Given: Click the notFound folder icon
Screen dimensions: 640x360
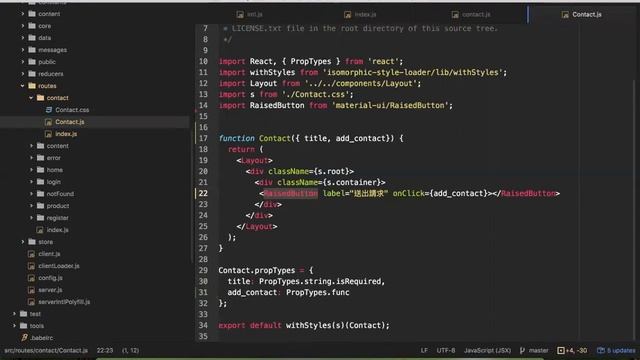Looking at the screenshot, I should 40,193.
